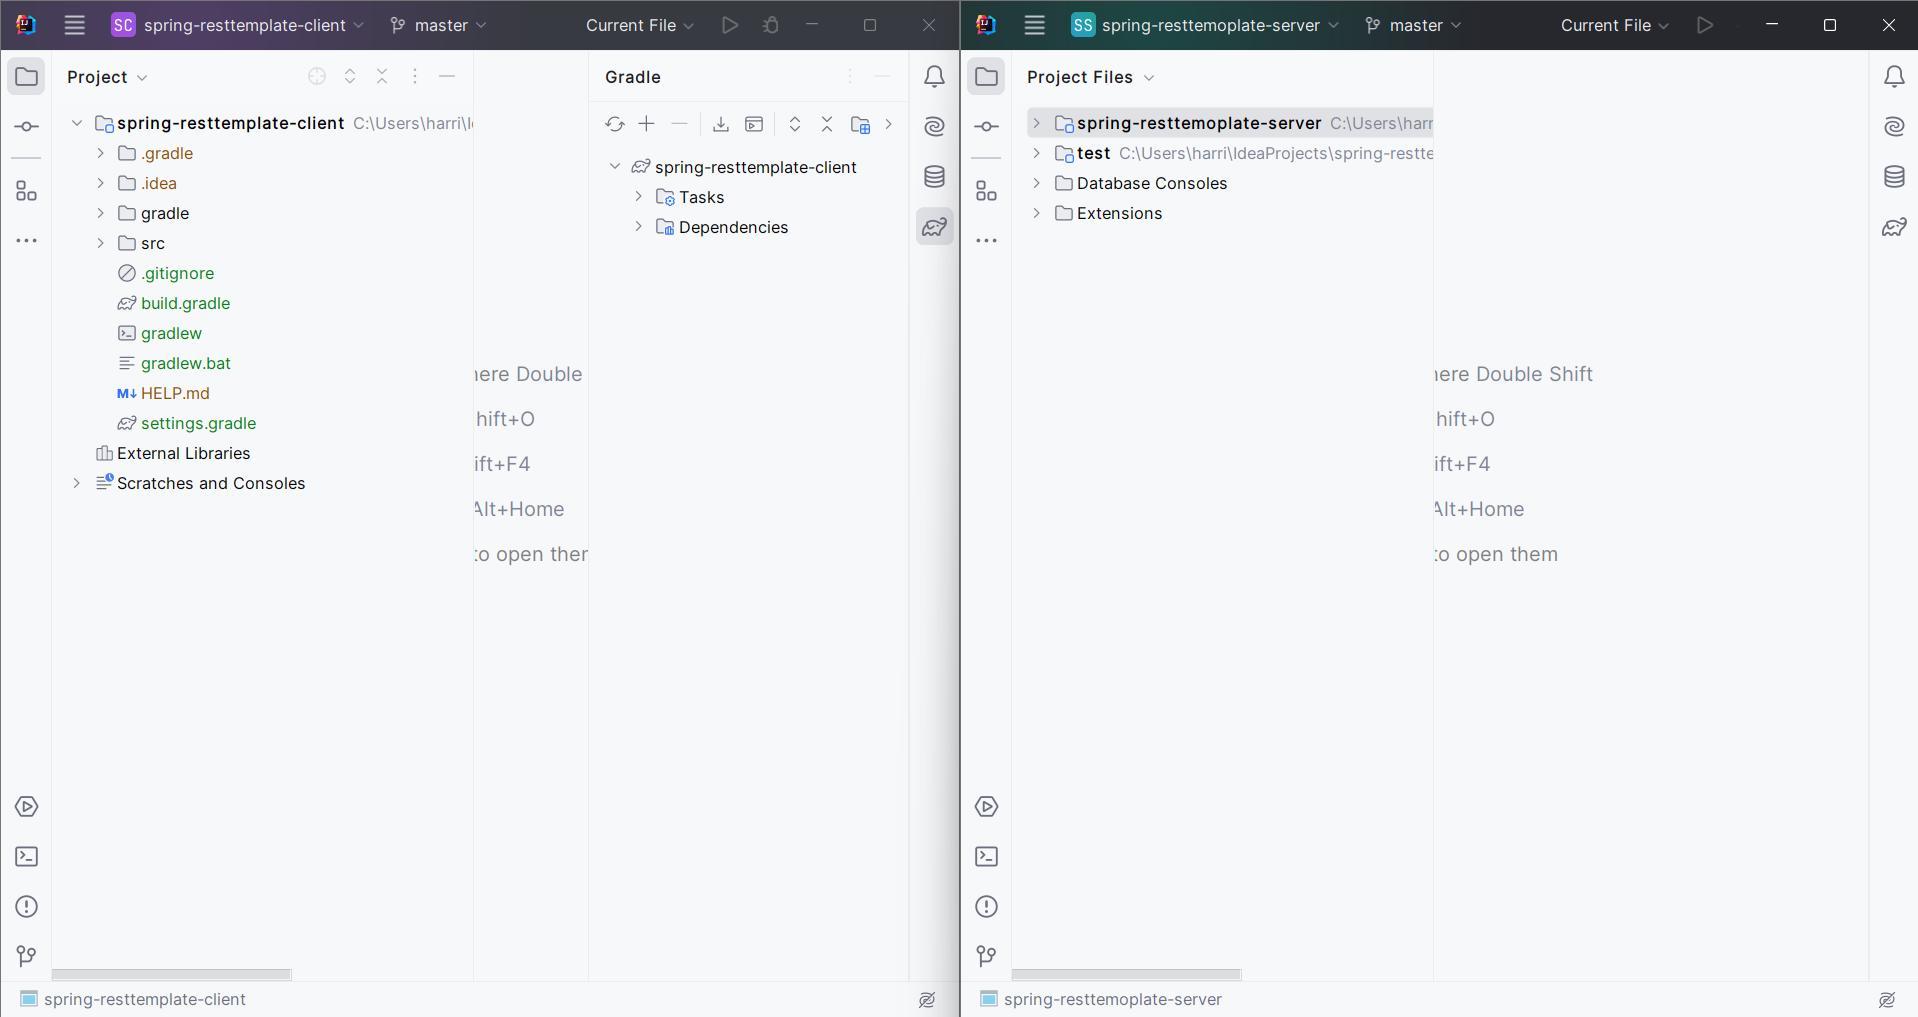1918x1017 pixels.
Task: Run Current File in client window
Action: 730,25
